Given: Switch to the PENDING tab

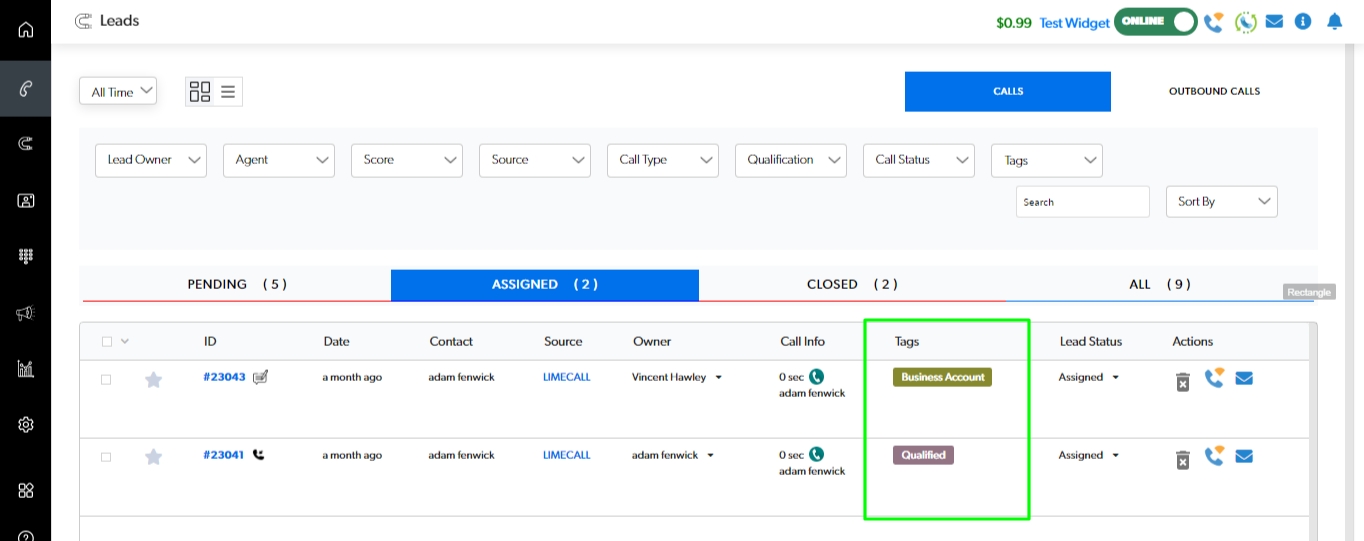Looking at the screenshot, I should [x=237, y=284].
